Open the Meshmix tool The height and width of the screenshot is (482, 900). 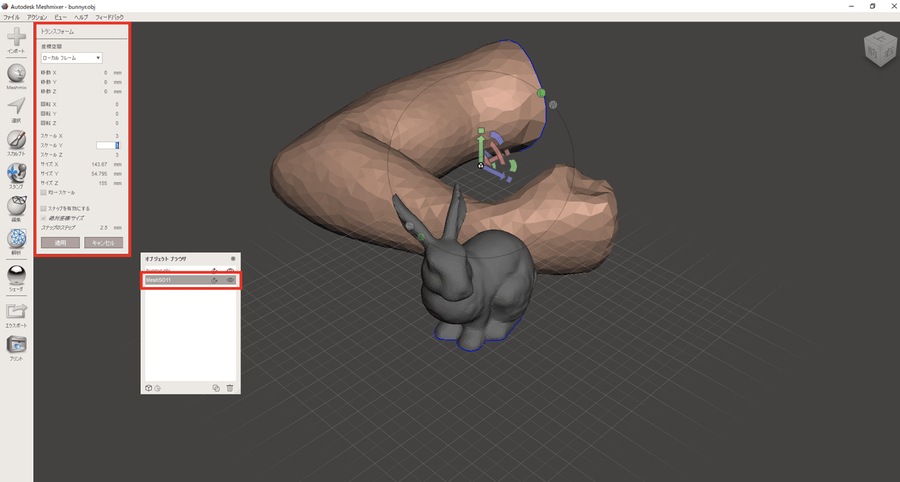(16, 74)
